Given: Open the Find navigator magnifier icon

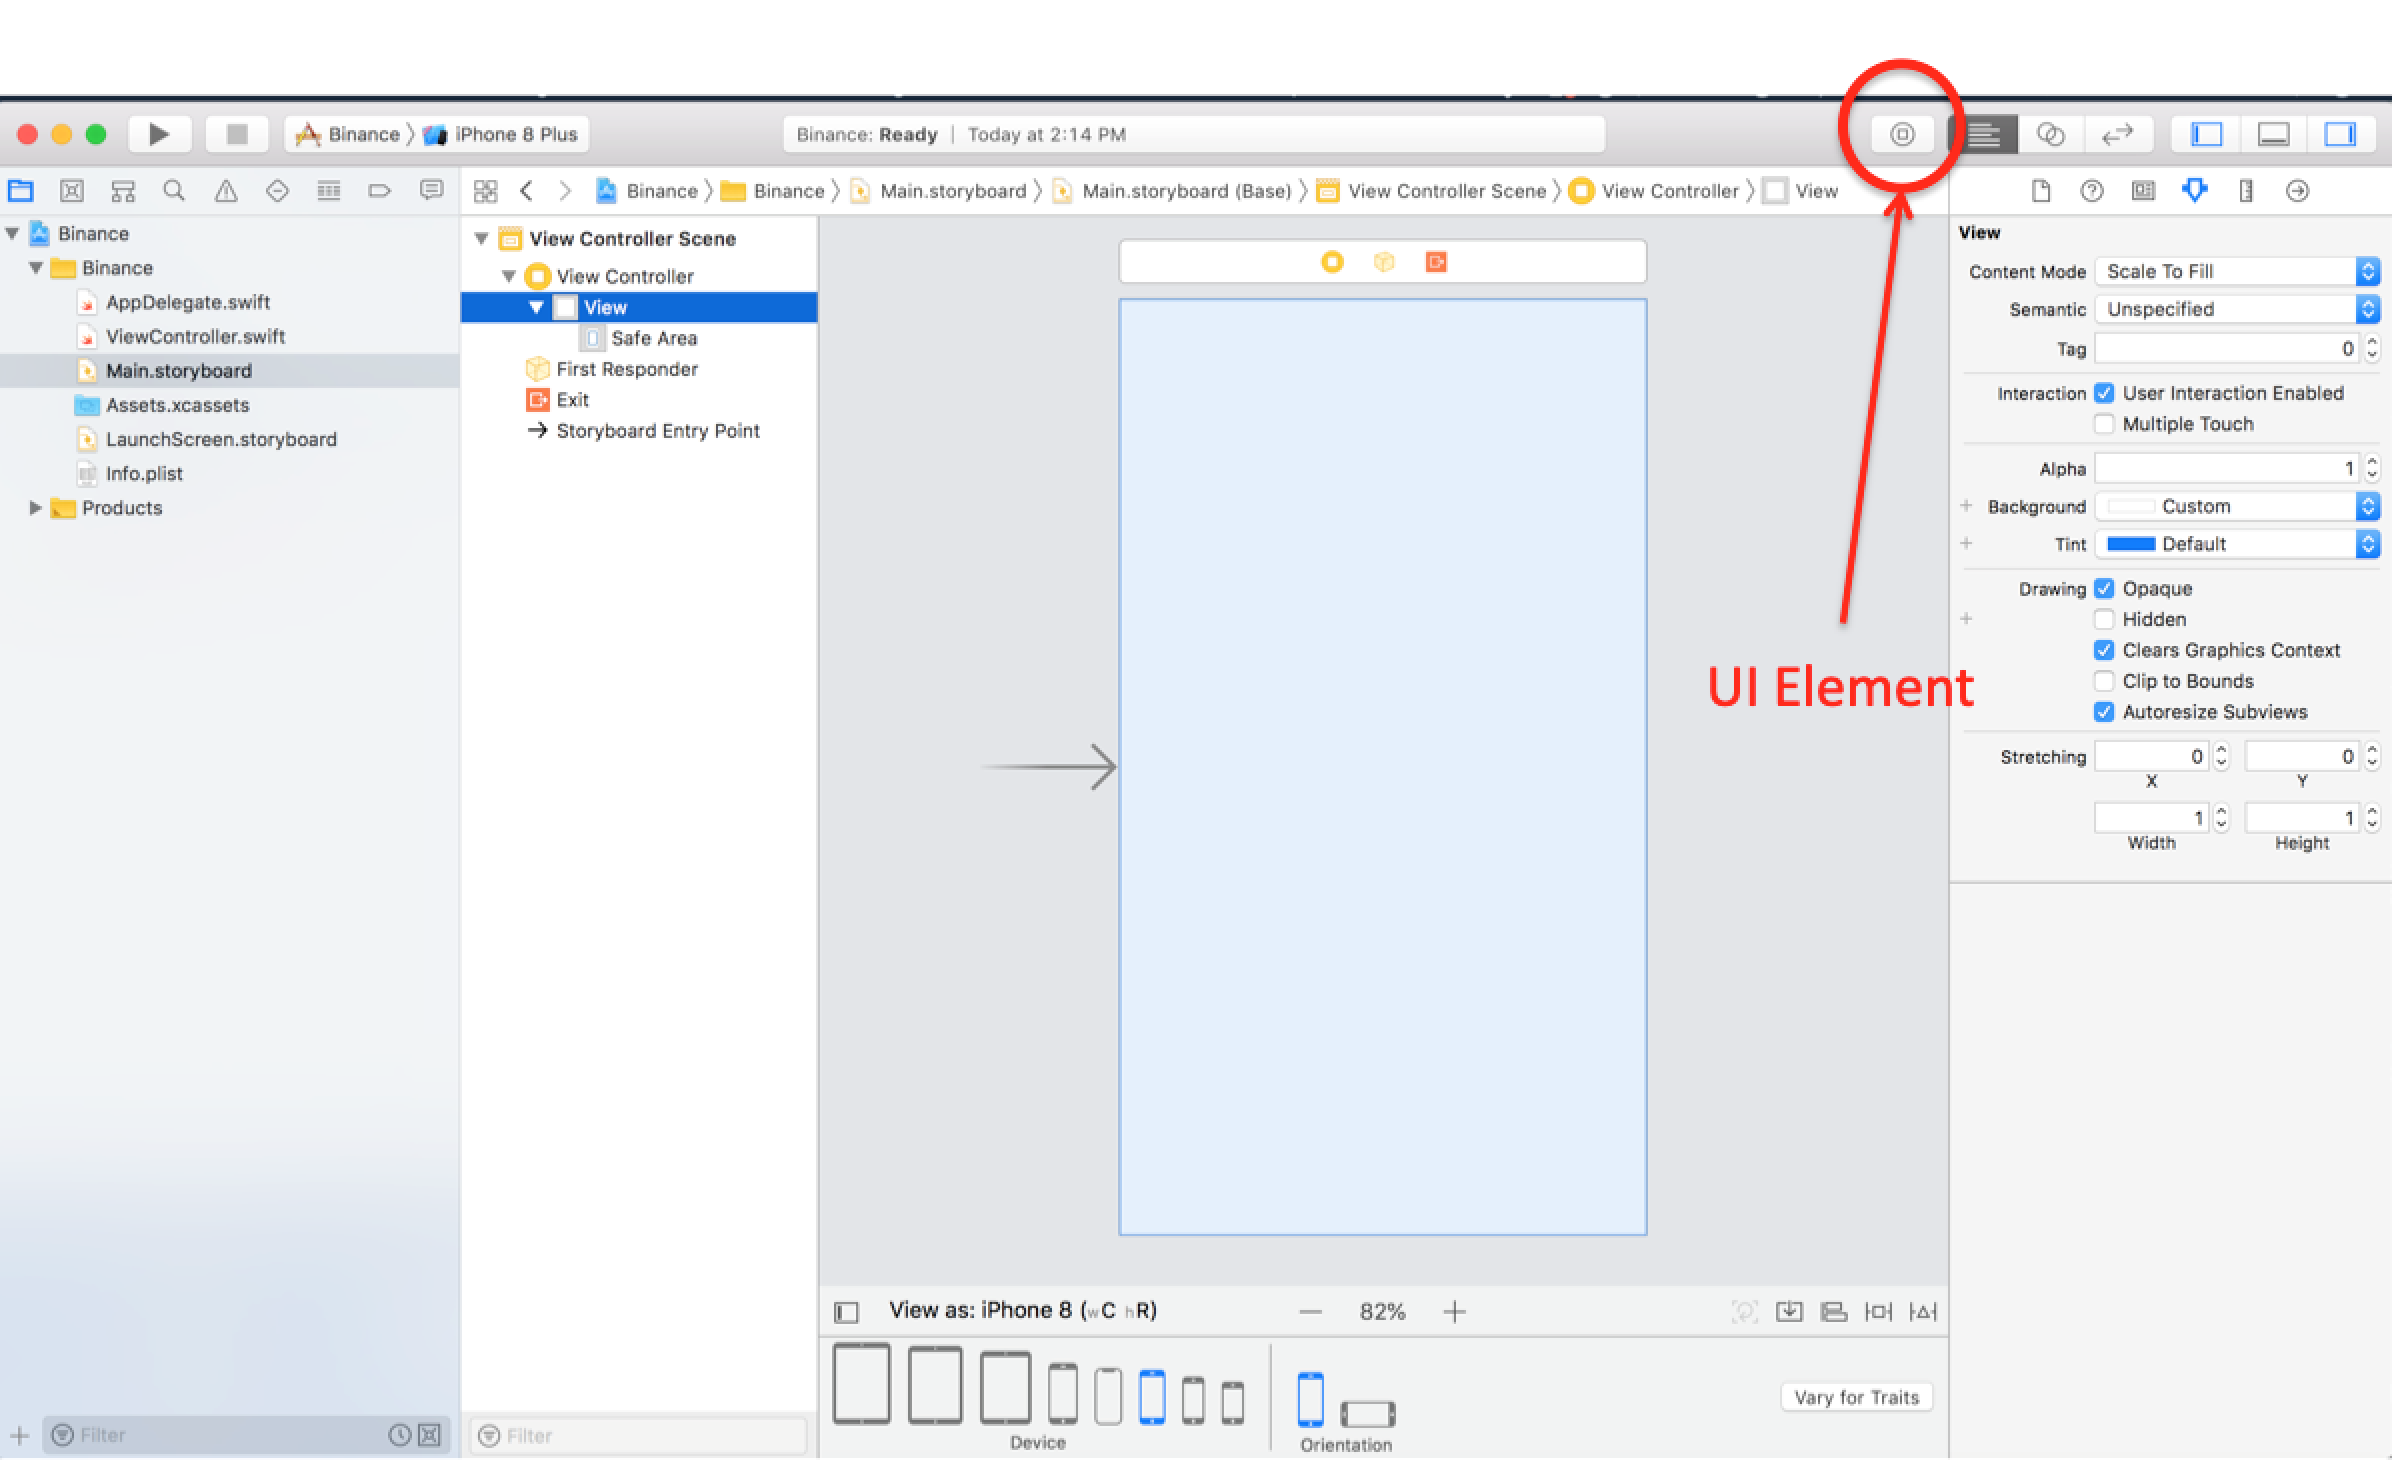Looking at the screenshot, I should (174, 191).
